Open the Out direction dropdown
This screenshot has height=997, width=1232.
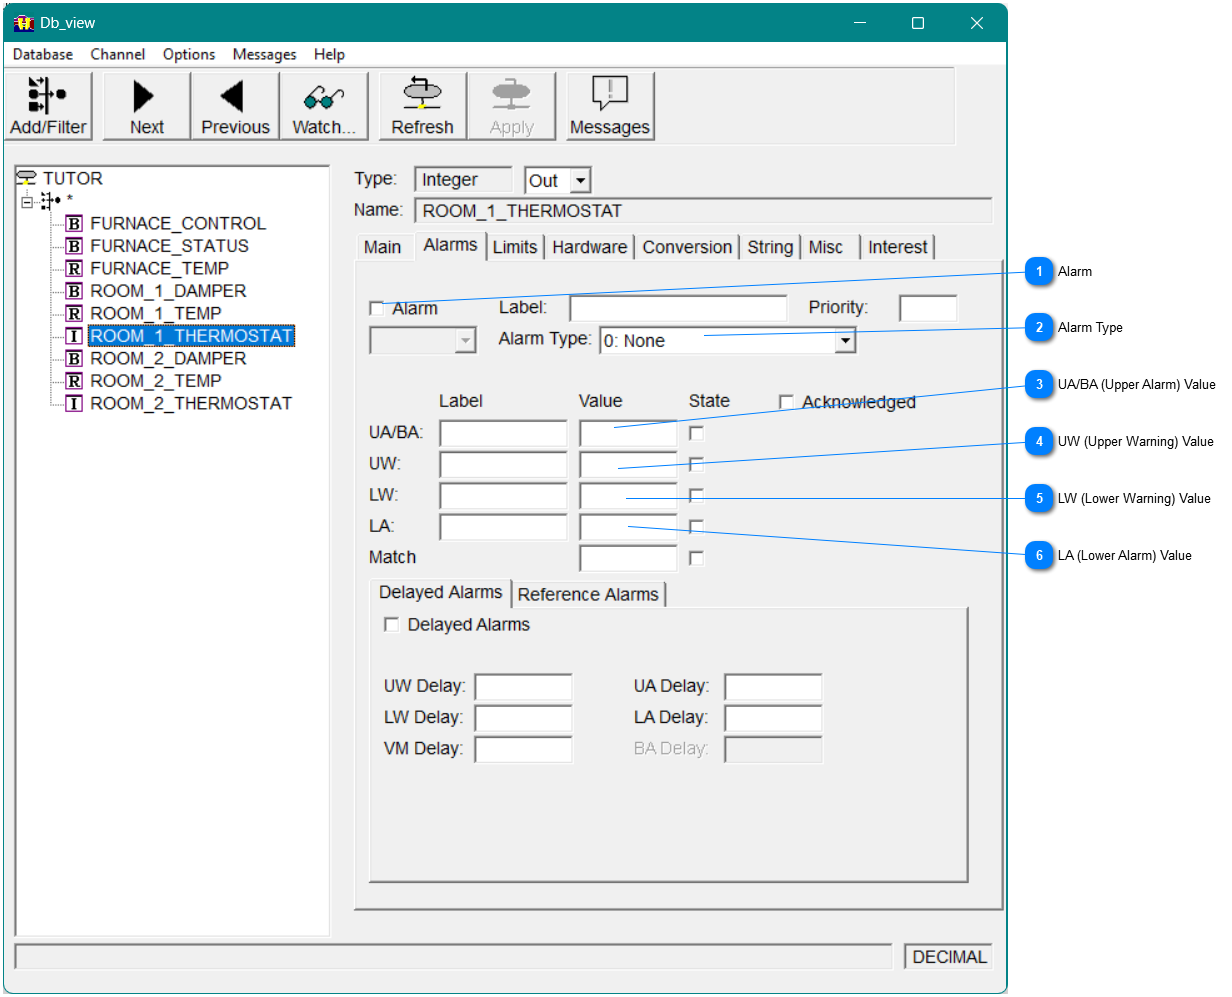[580, 180]
